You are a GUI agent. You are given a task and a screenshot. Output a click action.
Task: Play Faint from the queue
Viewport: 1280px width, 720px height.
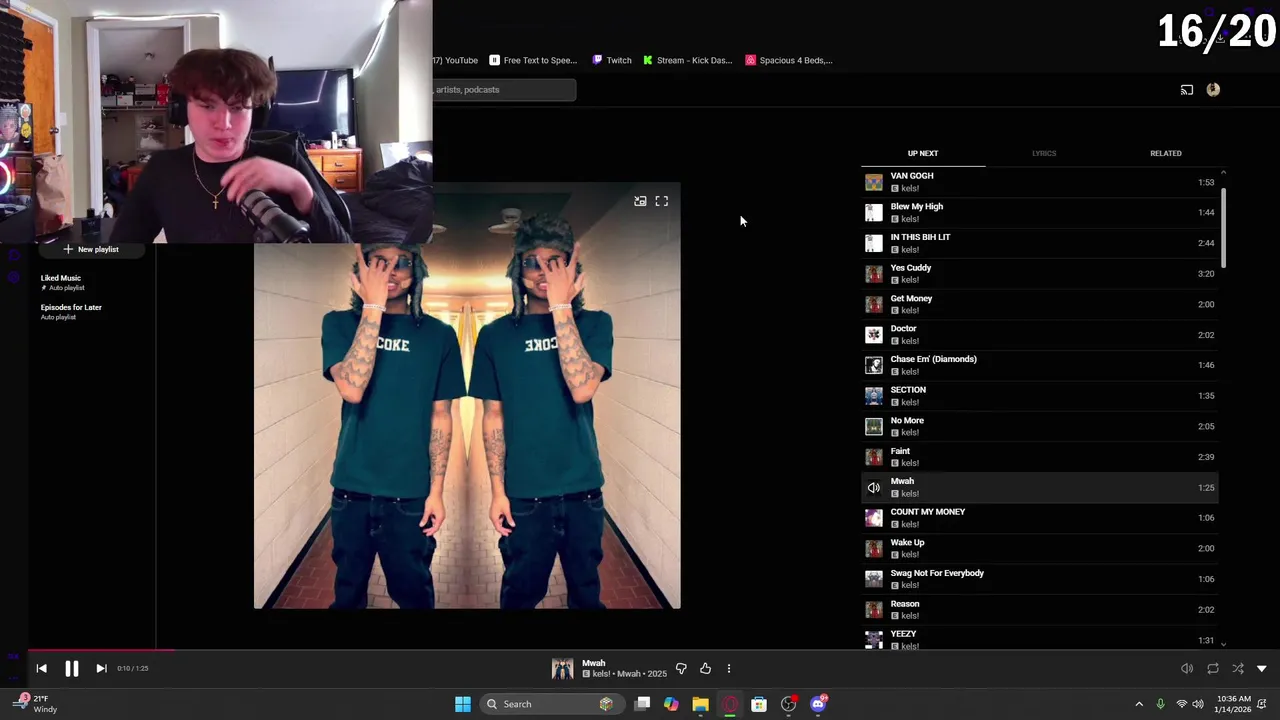1040,456
